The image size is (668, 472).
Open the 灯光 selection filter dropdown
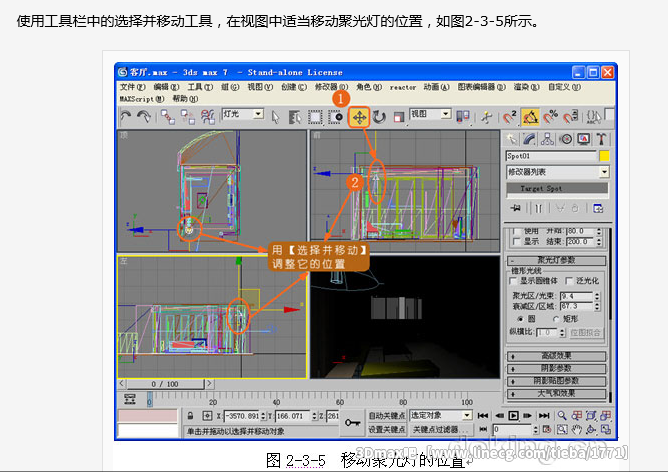pos(242,114)
